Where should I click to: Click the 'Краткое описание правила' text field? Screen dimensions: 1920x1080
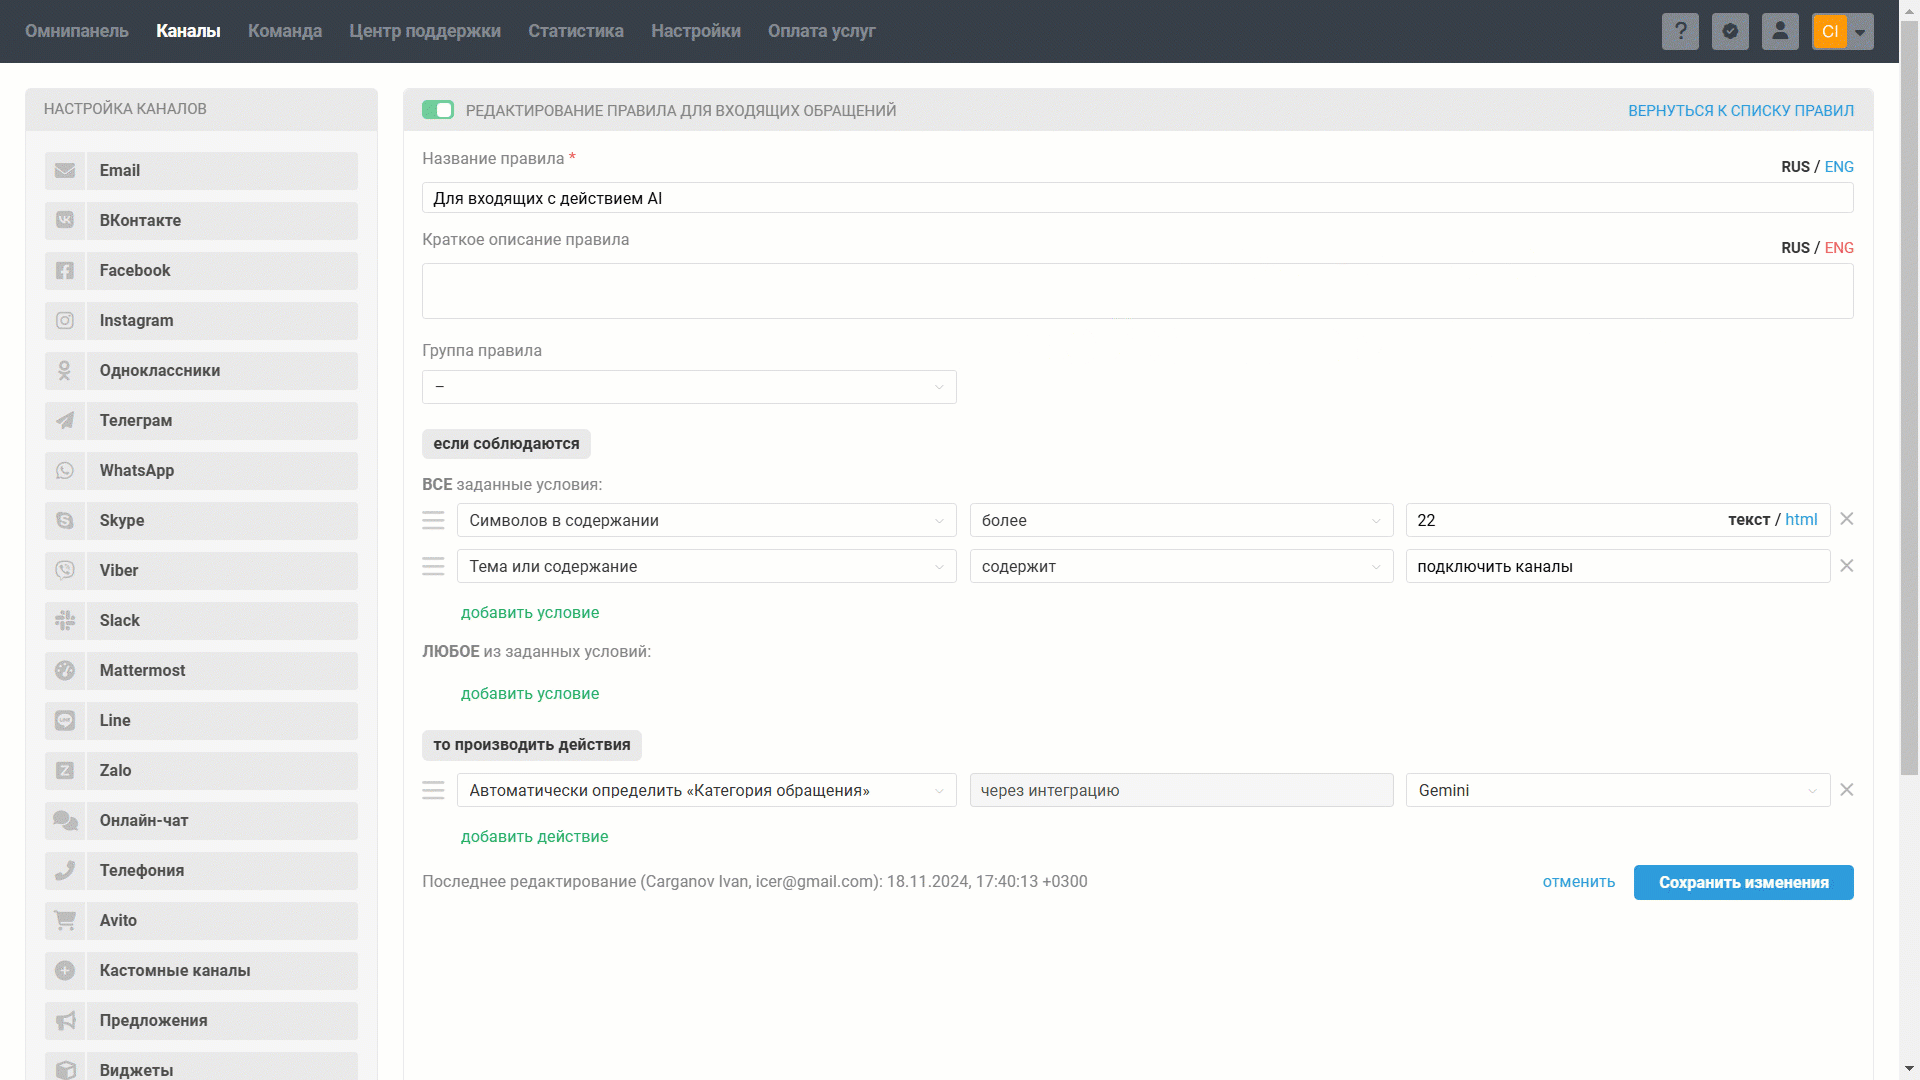point(1137,291)
